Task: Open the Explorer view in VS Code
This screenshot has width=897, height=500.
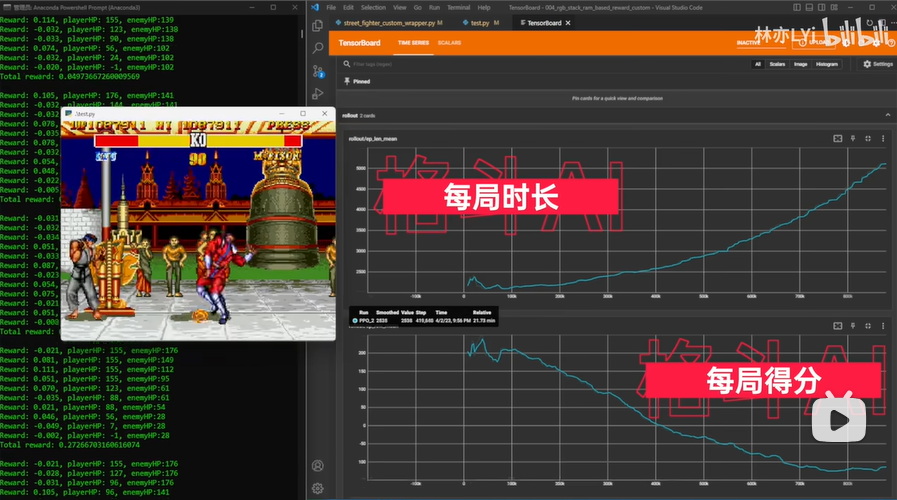Action: tap(317, 26)
